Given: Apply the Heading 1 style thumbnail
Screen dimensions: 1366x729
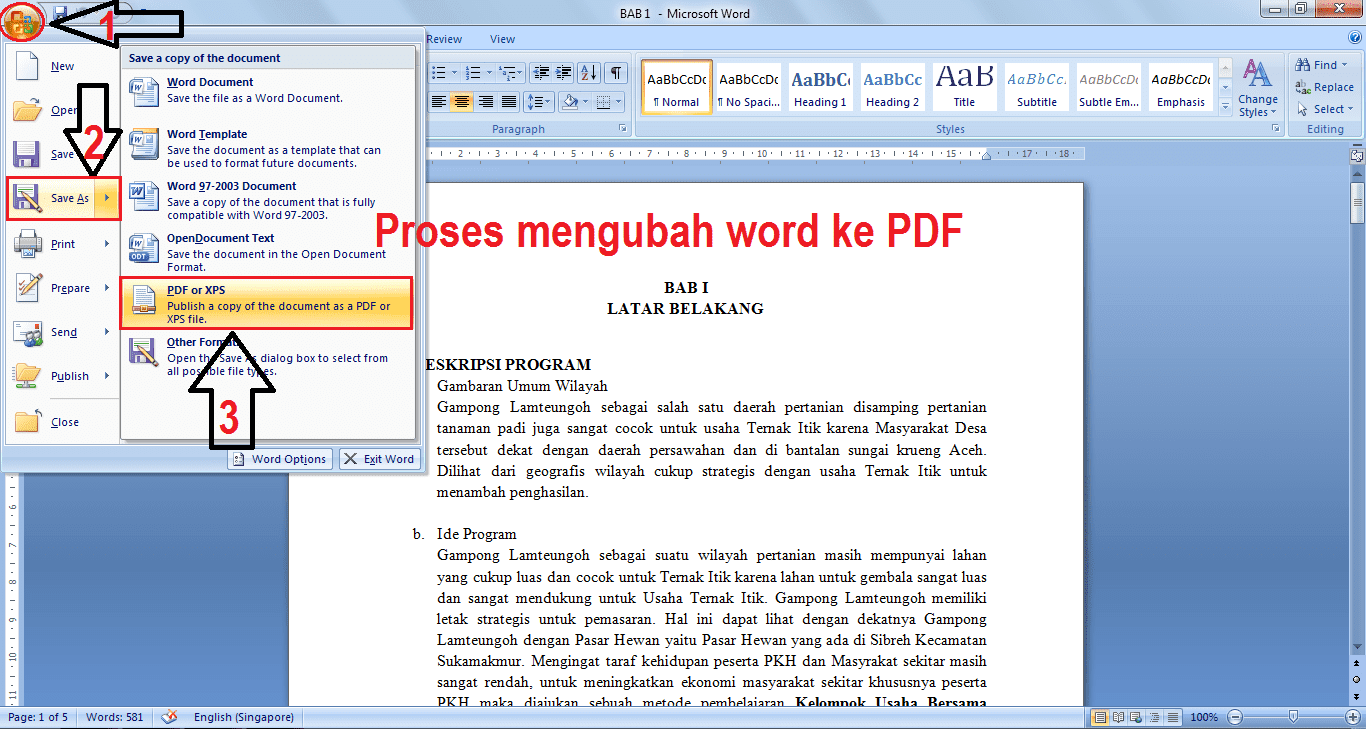Looking at the screenshot, I should point(820,87).
